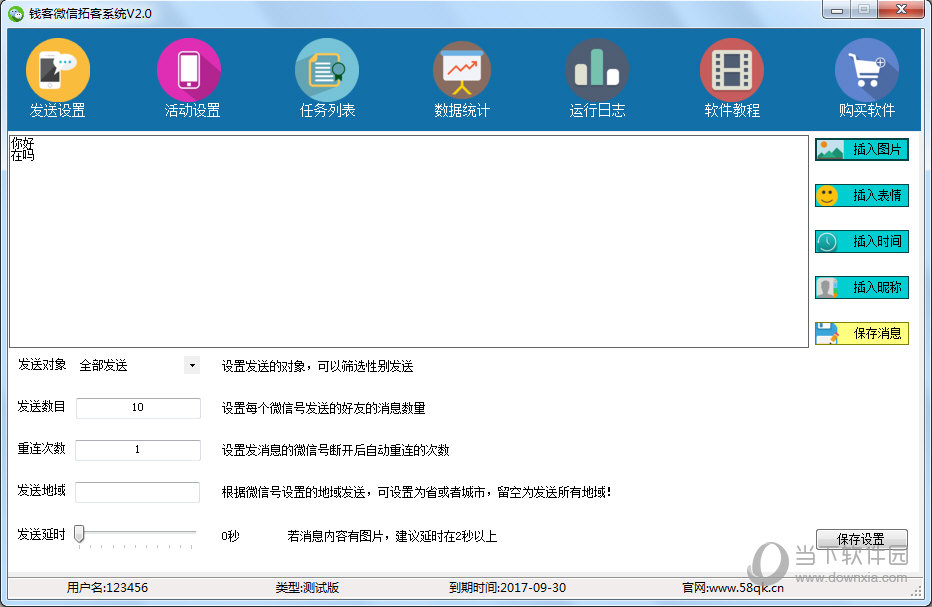Open 任务列表 task list icon
Image resolution: width=932 pixels, height=607 pixels.
coord(327,71)
